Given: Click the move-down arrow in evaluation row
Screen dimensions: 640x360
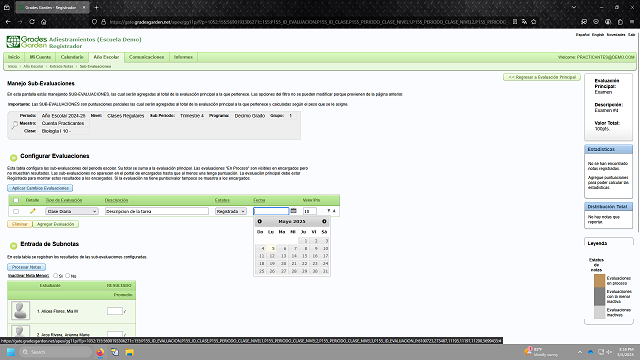Looking at the screenshot, I should point(329,211).
